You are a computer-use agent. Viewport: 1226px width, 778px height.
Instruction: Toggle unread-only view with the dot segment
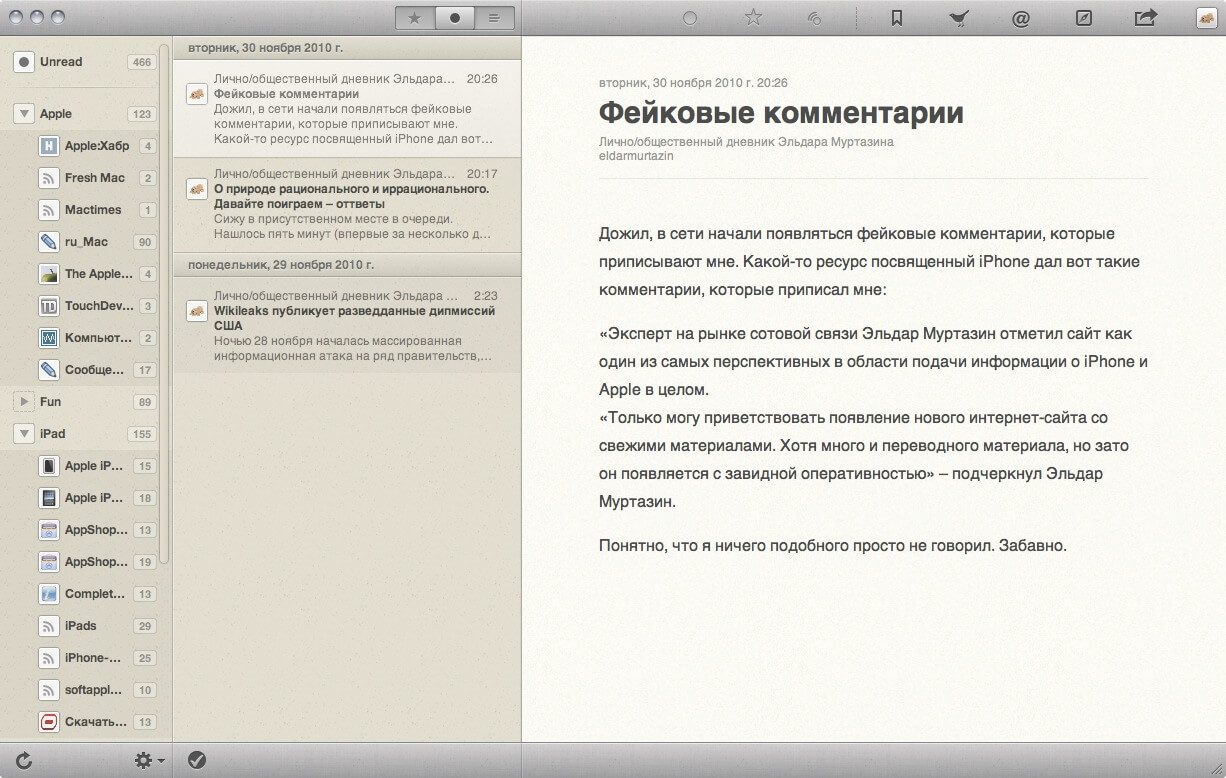(455, 17)
